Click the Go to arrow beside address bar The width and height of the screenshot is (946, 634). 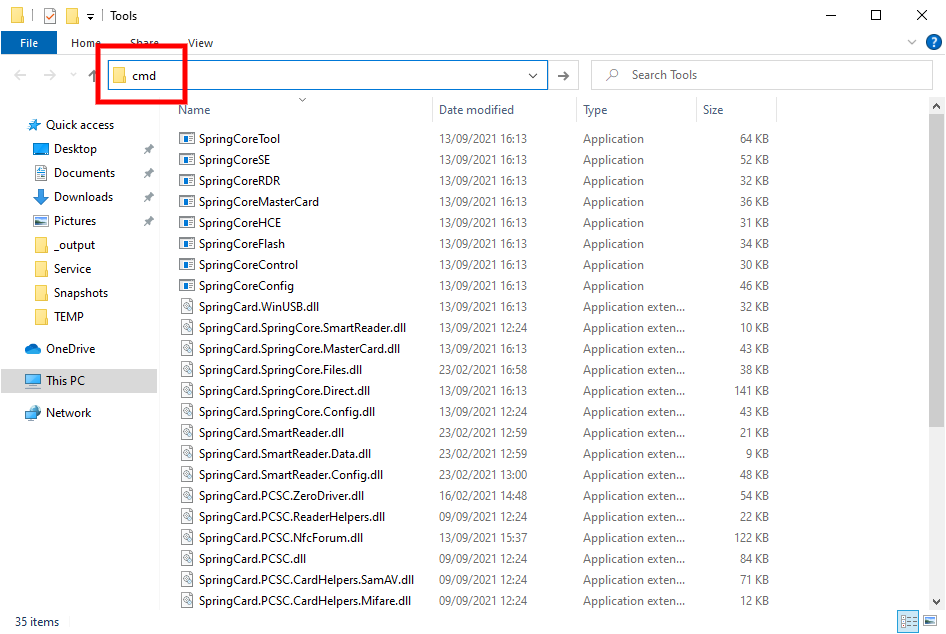pos(563,75)
